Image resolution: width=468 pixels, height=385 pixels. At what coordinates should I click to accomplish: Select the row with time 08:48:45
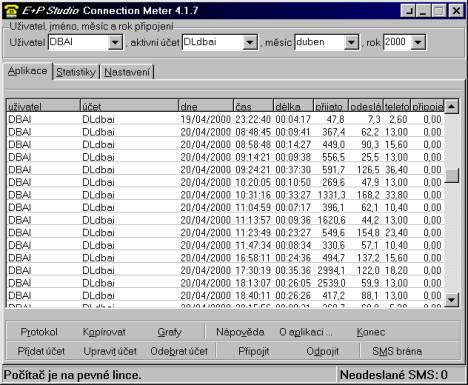[225, 132]
